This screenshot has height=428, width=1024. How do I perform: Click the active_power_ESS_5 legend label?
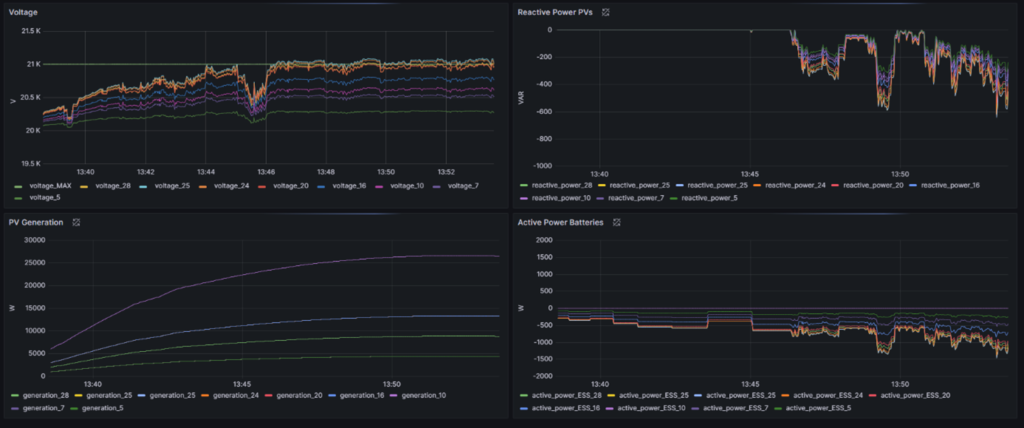click(x=822, y=407)
